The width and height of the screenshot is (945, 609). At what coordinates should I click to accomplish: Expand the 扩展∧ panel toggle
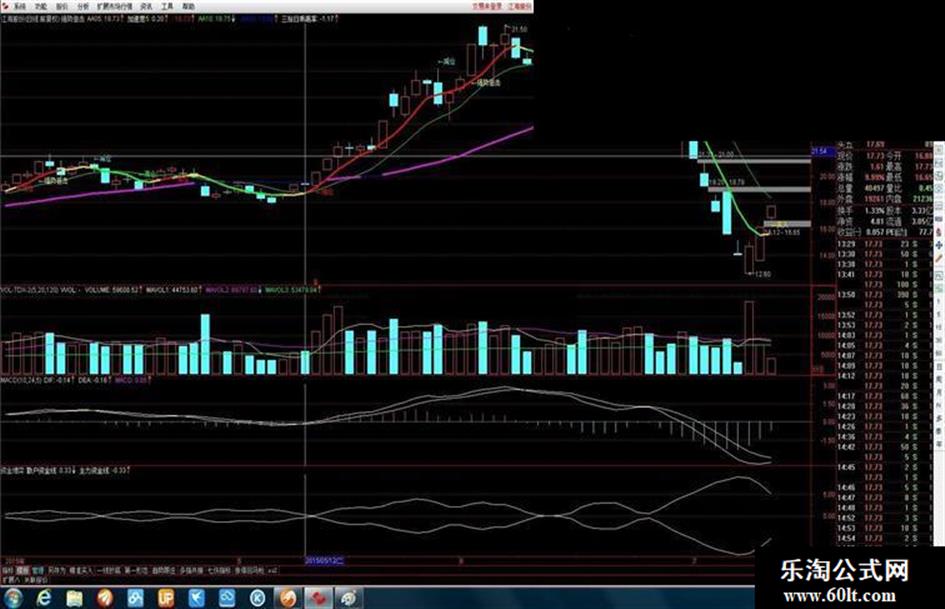click(10, 581)
